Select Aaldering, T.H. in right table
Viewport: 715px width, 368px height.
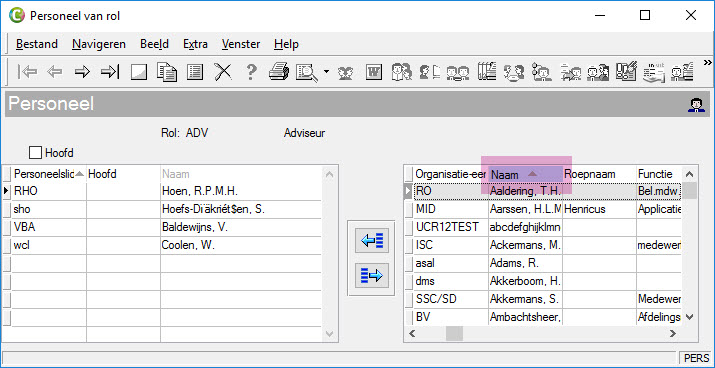tap(525, 191)
